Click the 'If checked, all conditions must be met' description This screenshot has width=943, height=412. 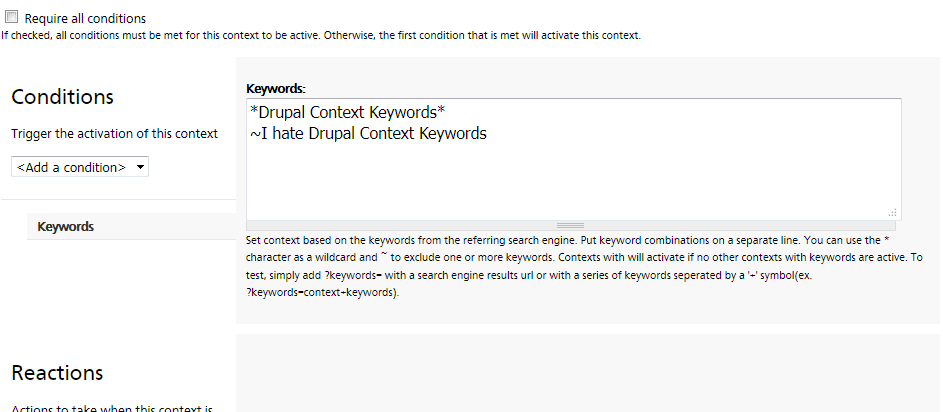click(x=321, y=35)
